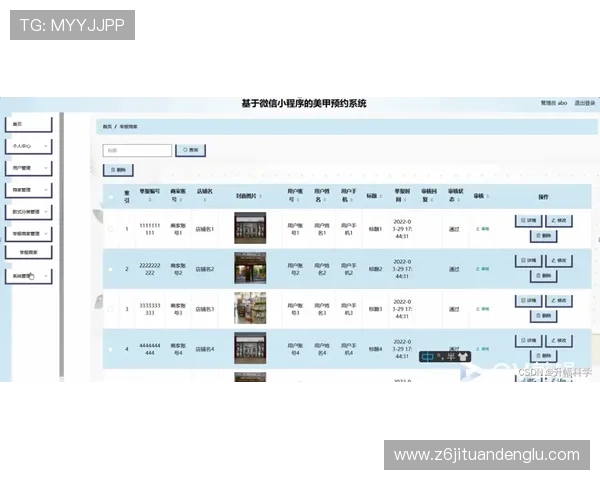Viewport: 600px width, 480px height.
Task: Edit the row 2 record
Action: pyautogui.click(x=559, y=261)
